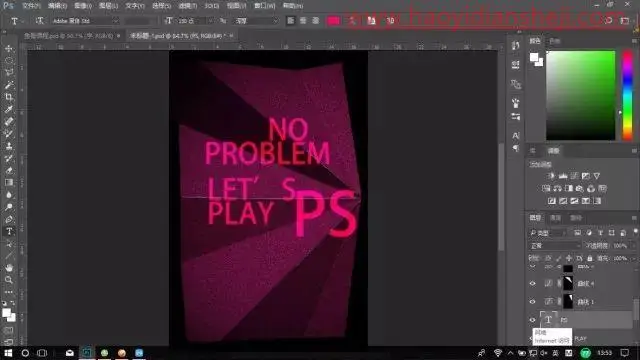Open the File menu
The width and height of the screenshot is (640, 360).
[x=31, y=6]
